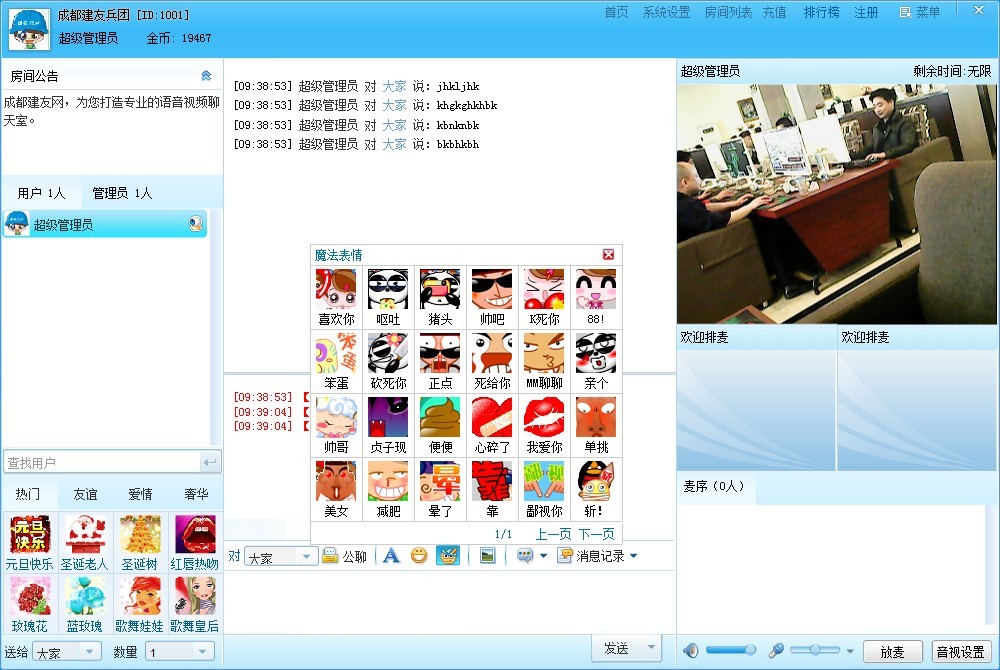Viewport: 1000px width, 670px height.
Task: Go to 首页 in top menu
Action: 616,12
